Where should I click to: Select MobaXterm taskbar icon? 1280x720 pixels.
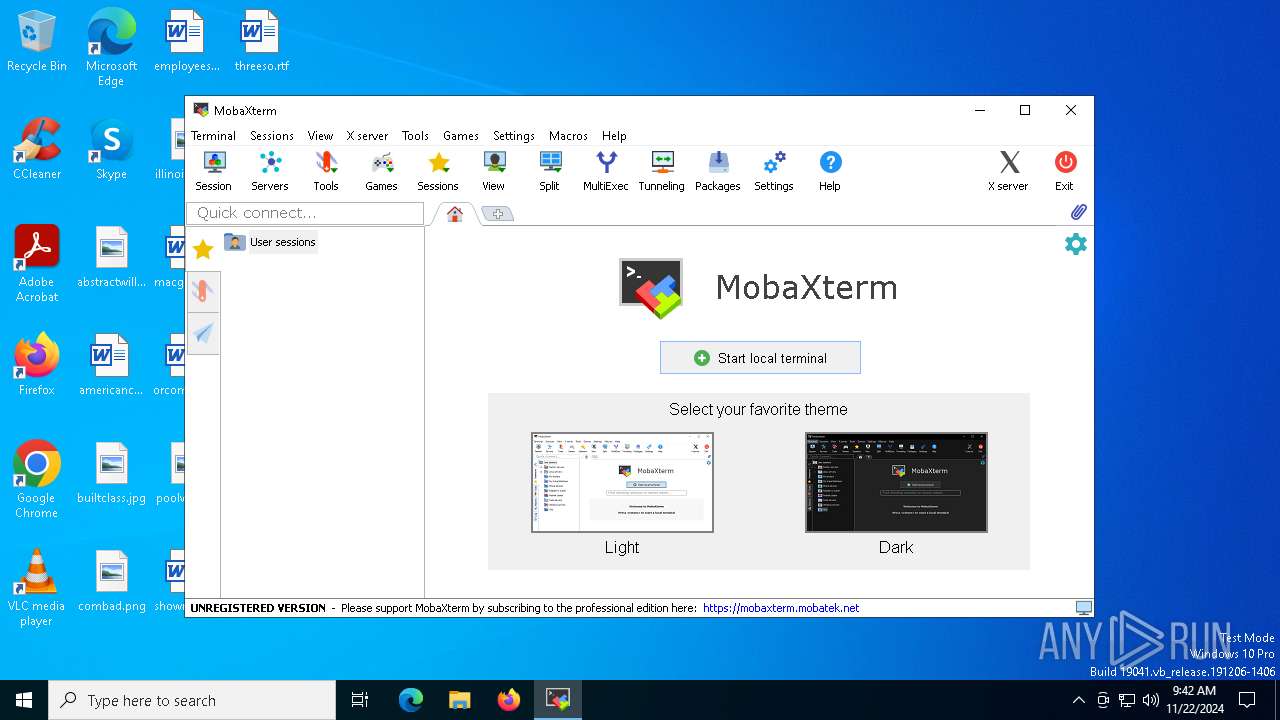coord(558,700)
